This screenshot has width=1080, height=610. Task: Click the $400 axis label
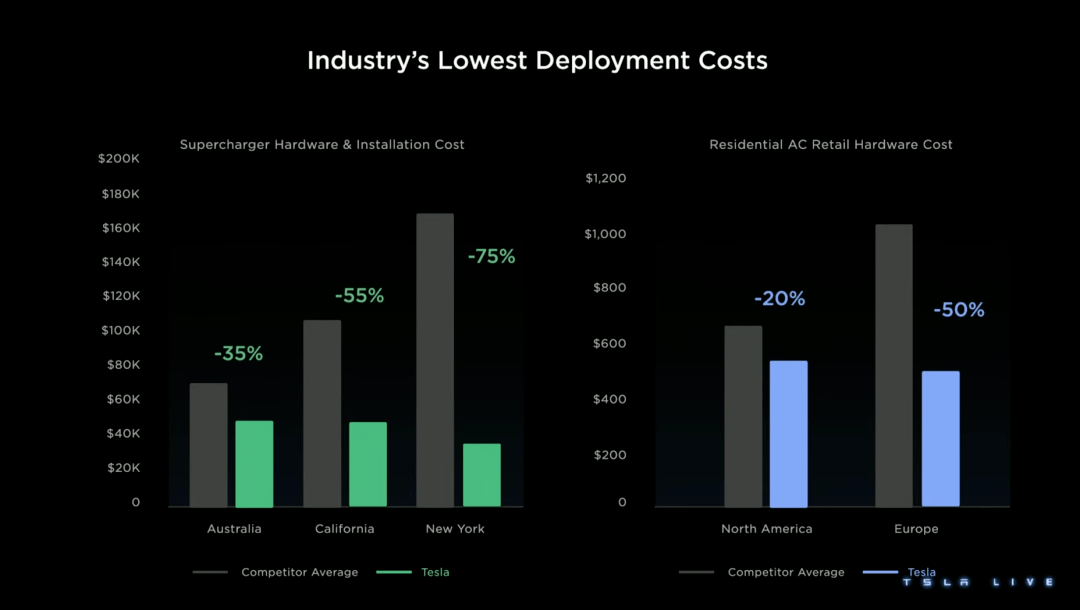[x=610, y=399]
